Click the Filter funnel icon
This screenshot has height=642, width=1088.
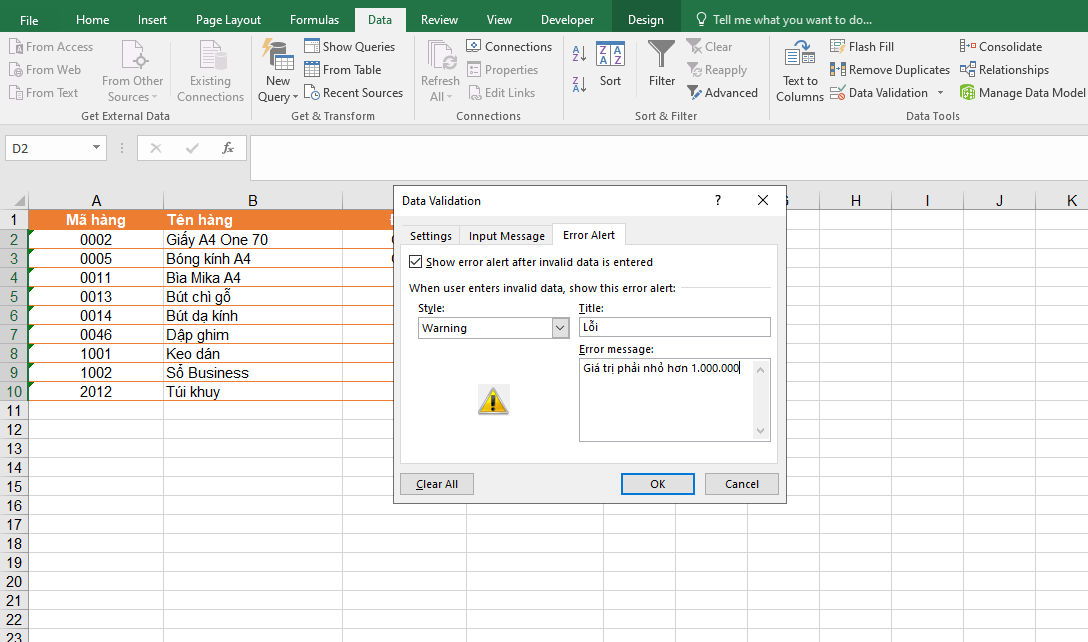tap(661, 55)
